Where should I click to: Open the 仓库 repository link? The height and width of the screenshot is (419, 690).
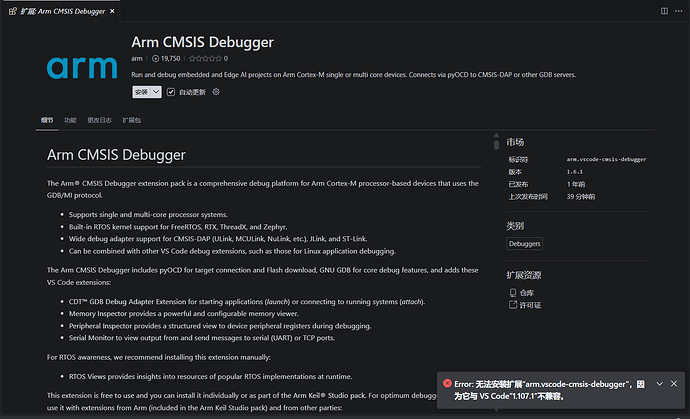coord(526,293)
